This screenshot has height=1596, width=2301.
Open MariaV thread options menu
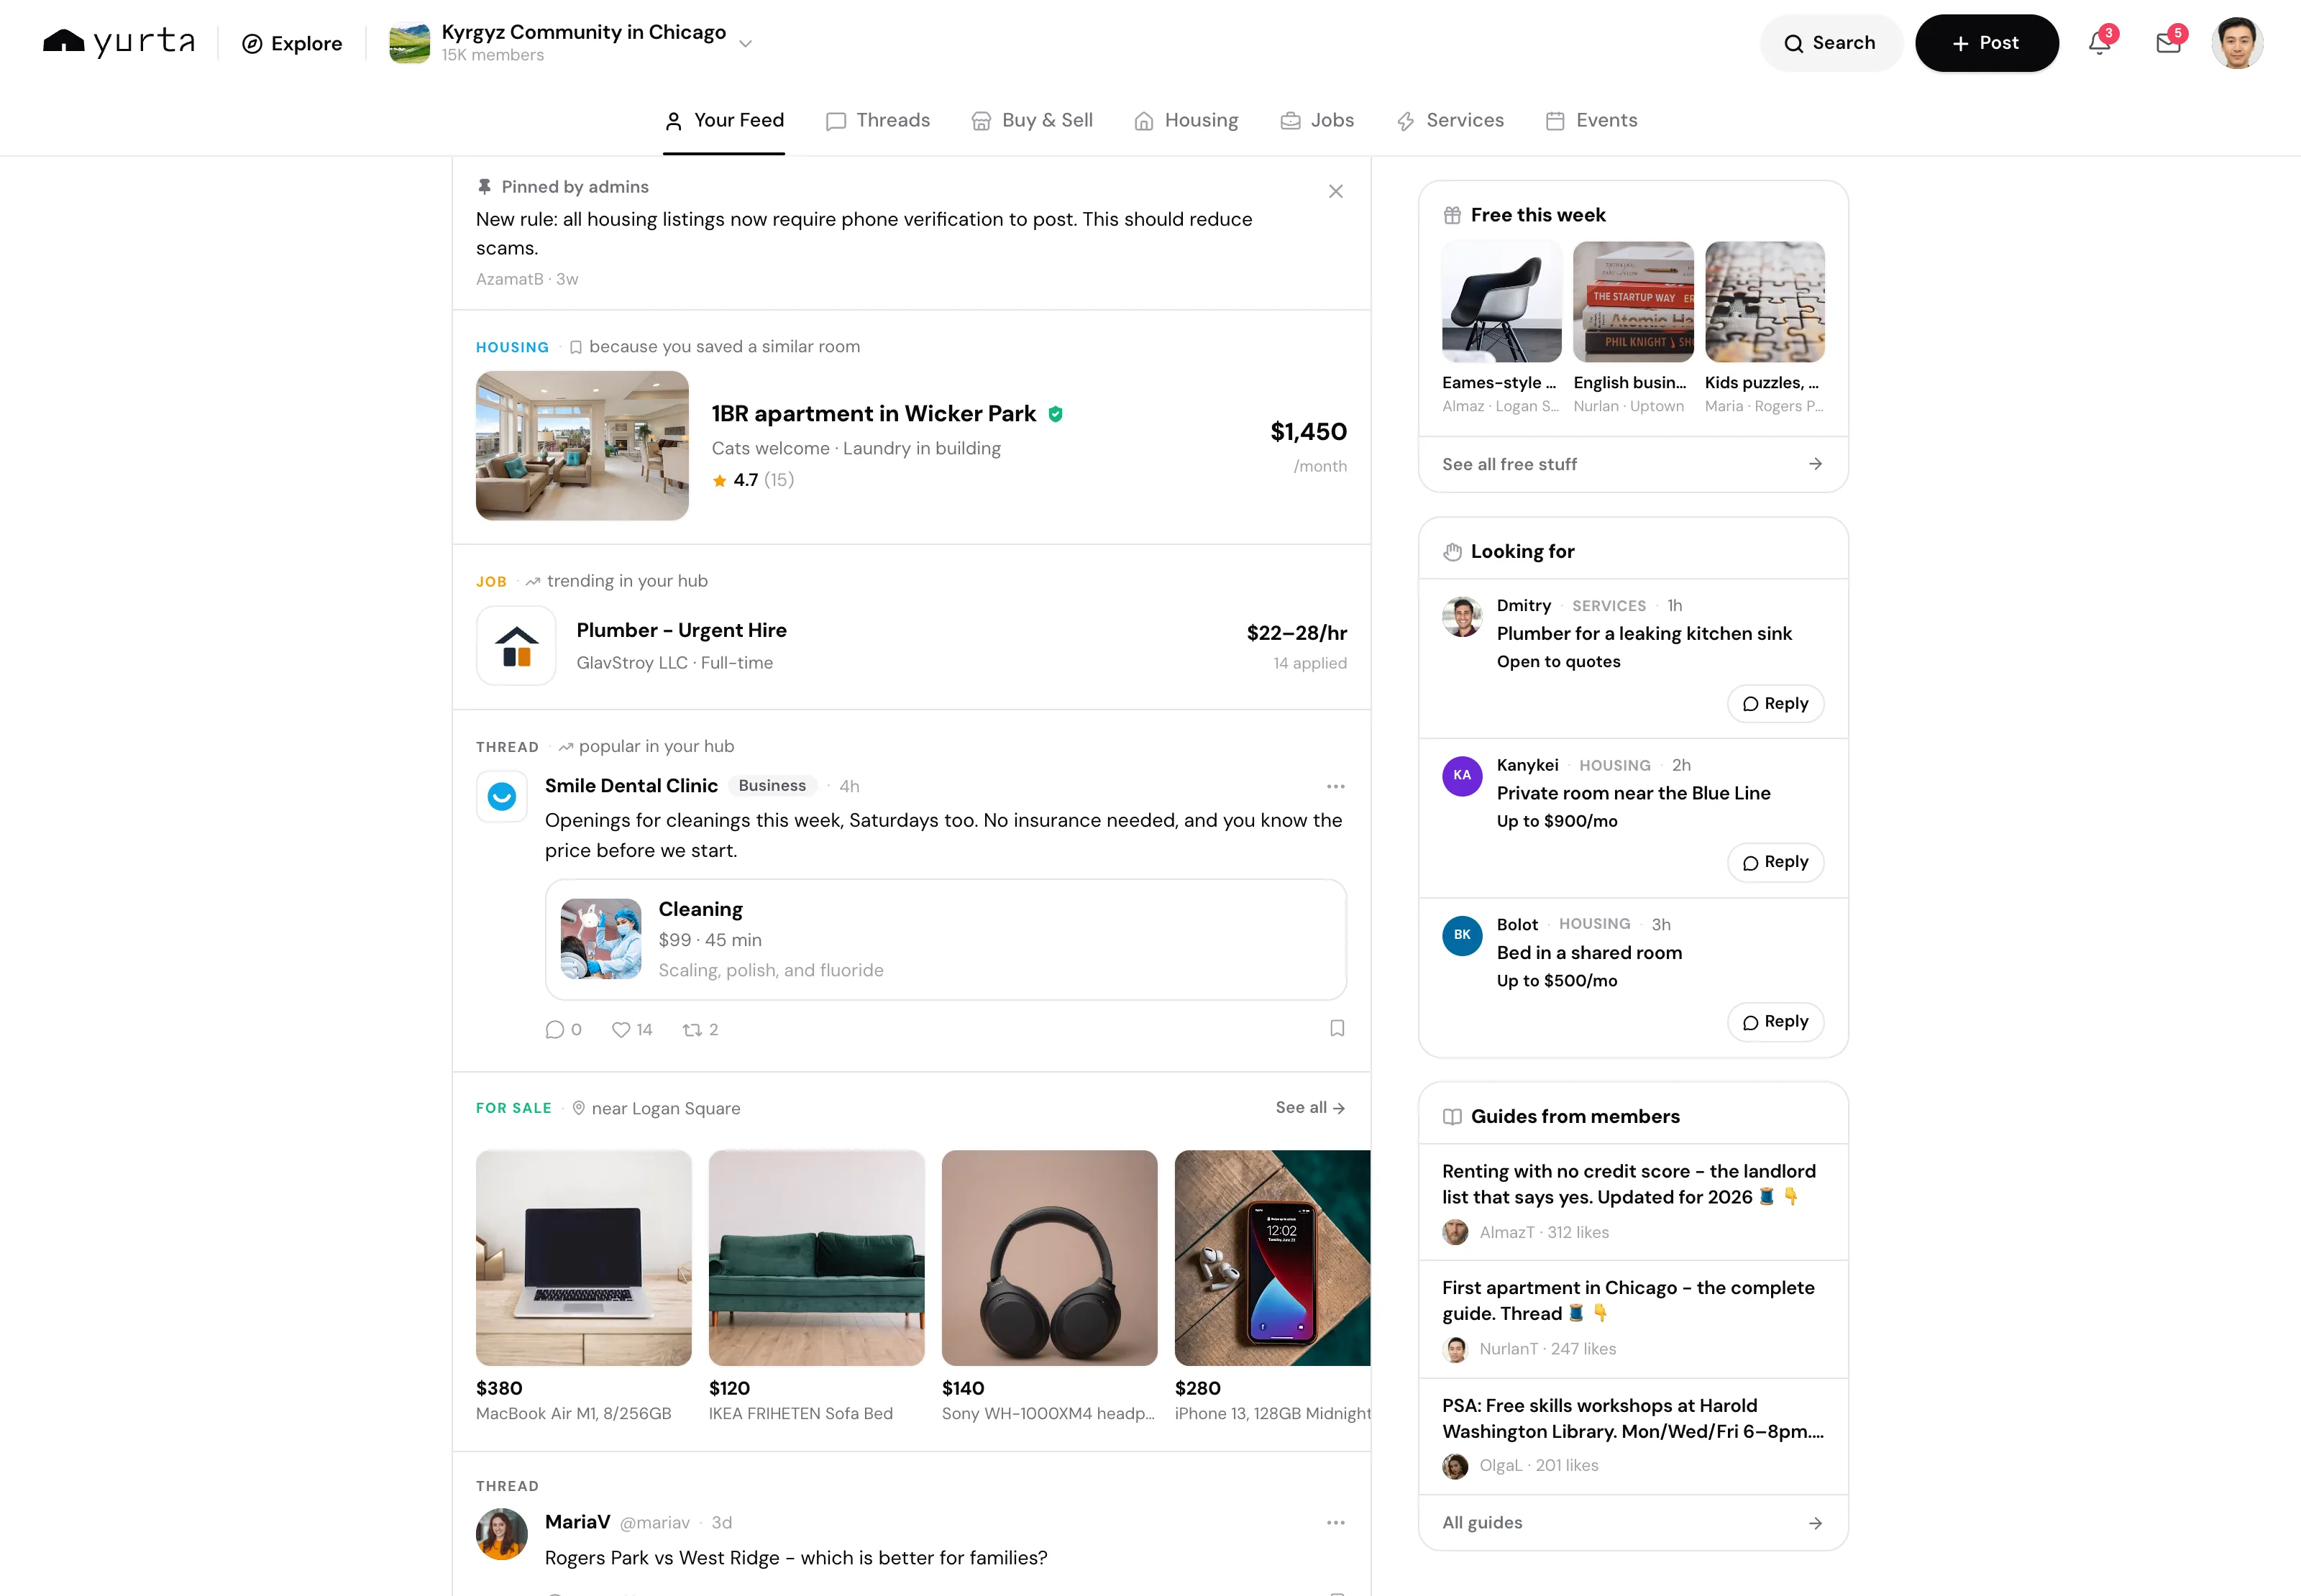coord(1335,1523)
